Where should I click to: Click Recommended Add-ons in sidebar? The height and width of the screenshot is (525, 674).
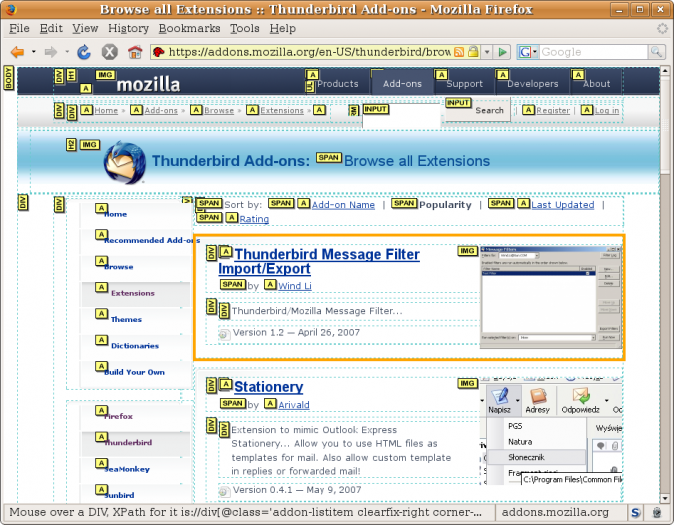pos(152,240)
